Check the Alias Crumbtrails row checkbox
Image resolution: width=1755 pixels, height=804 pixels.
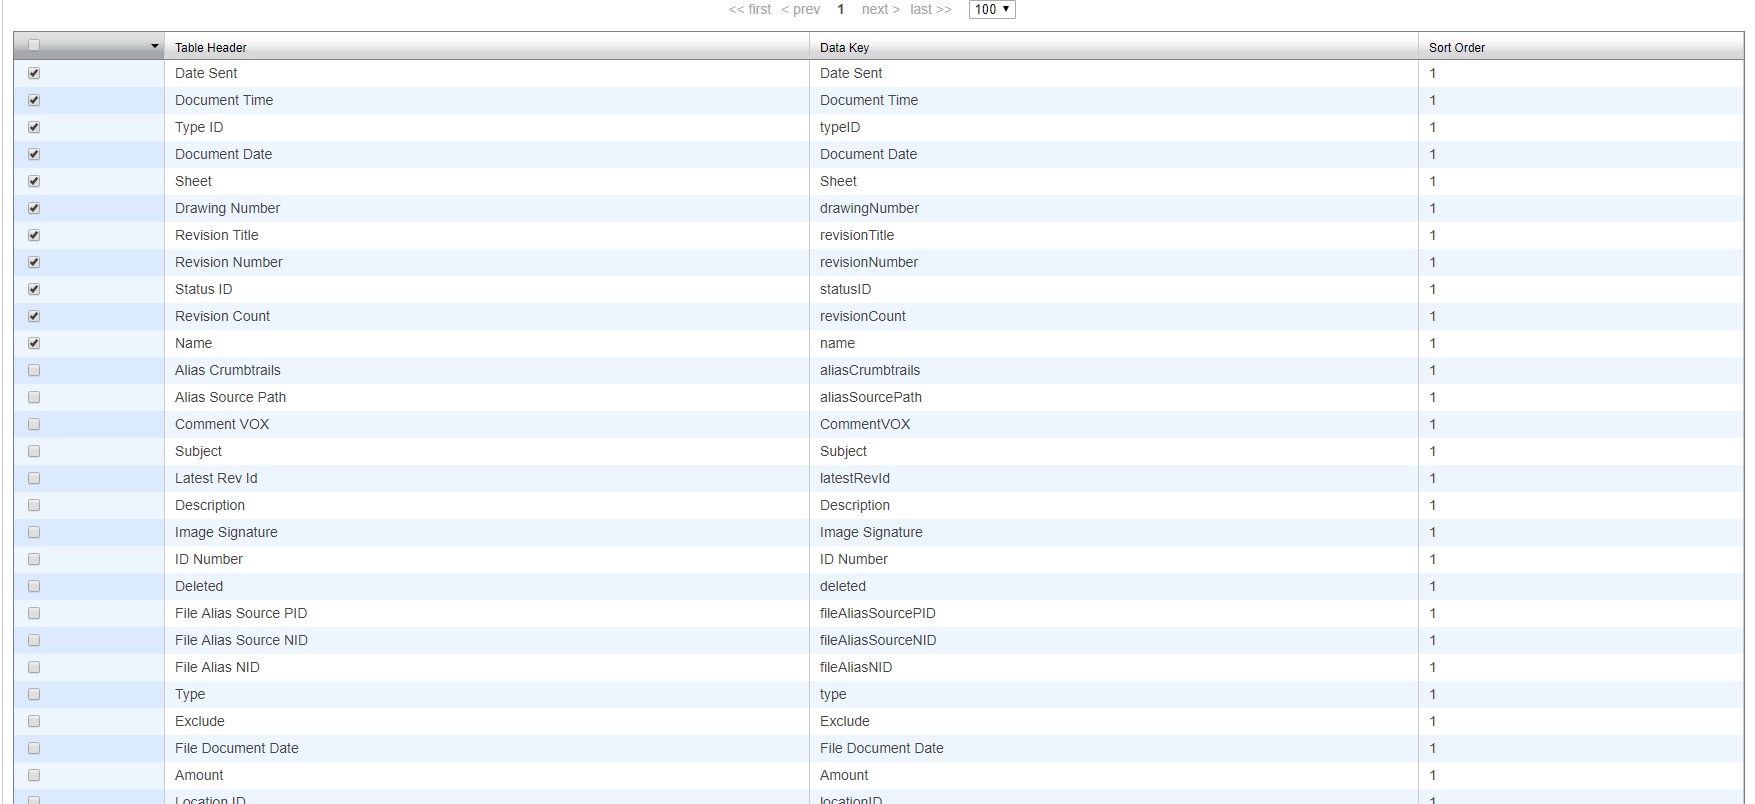click(34, 370)
